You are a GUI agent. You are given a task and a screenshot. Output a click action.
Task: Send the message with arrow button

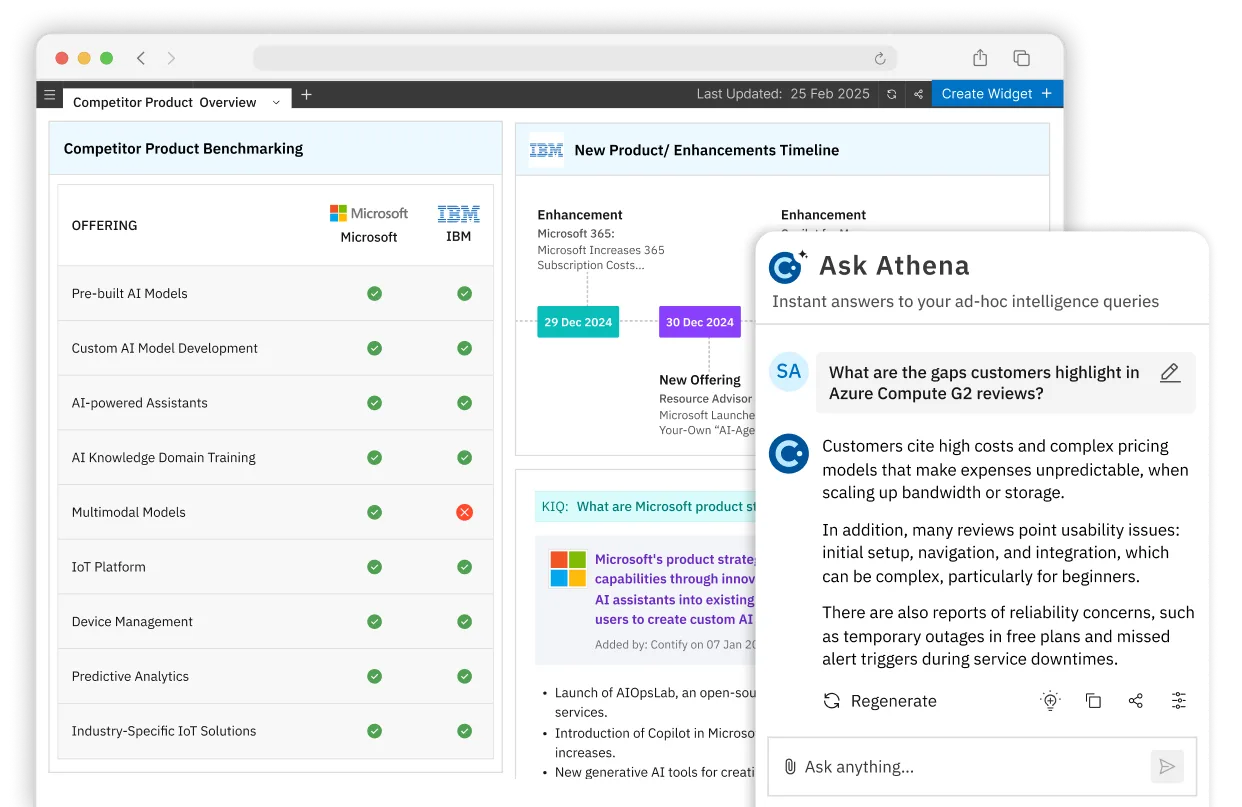click(1167, 767)
